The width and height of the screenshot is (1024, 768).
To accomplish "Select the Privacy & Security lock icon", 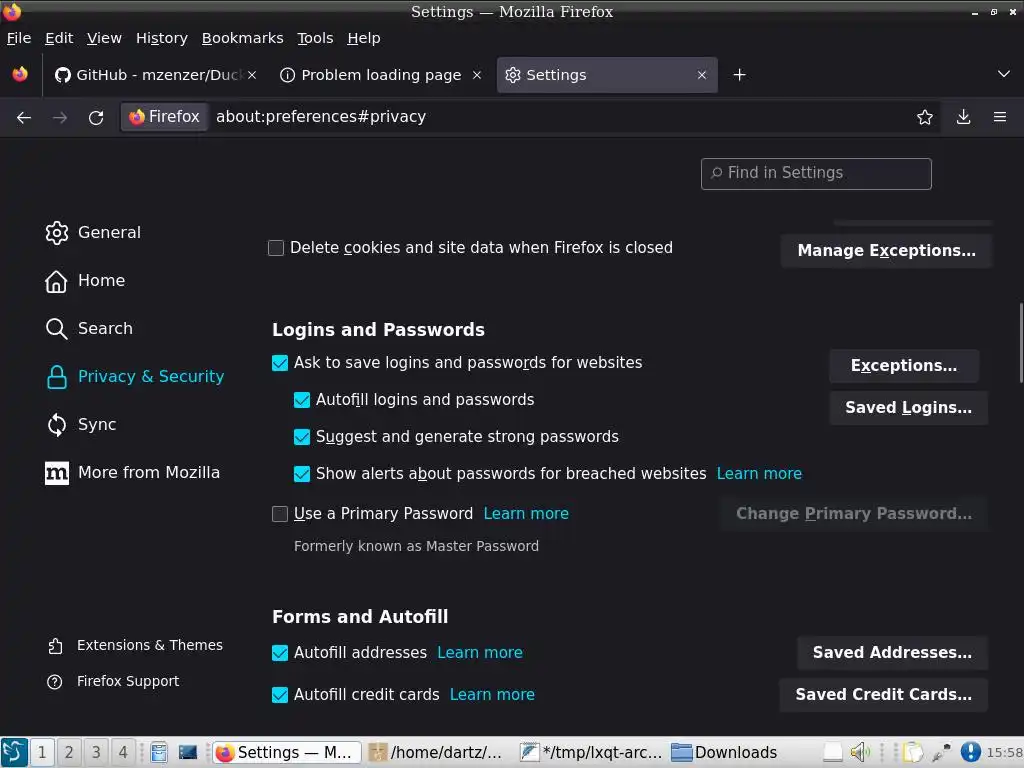I will (57, 377).
